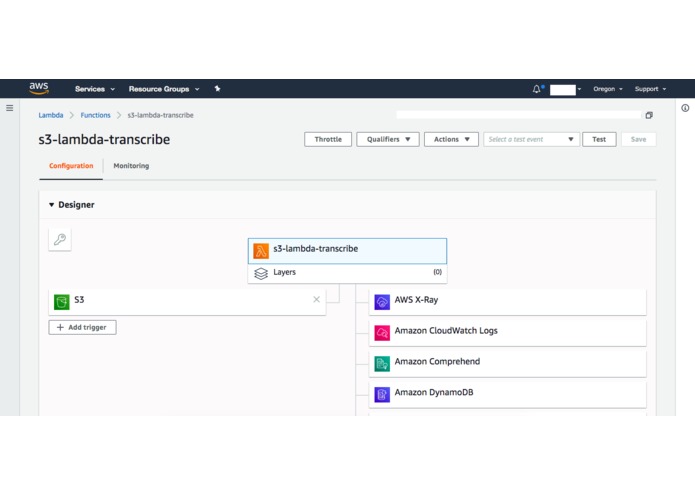Screen dimensions: 695x494
Task: Select the s3-lambda-transcribe function box
Action: [347, 251]
